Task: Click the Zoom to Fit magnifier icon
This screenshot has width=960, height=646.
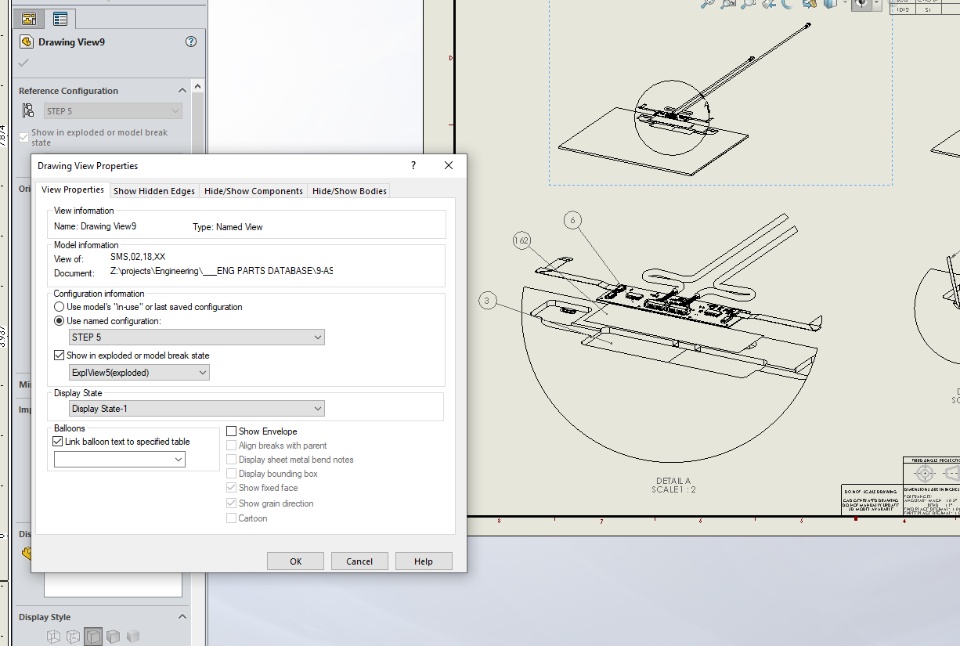Action: tap(708, 4)
